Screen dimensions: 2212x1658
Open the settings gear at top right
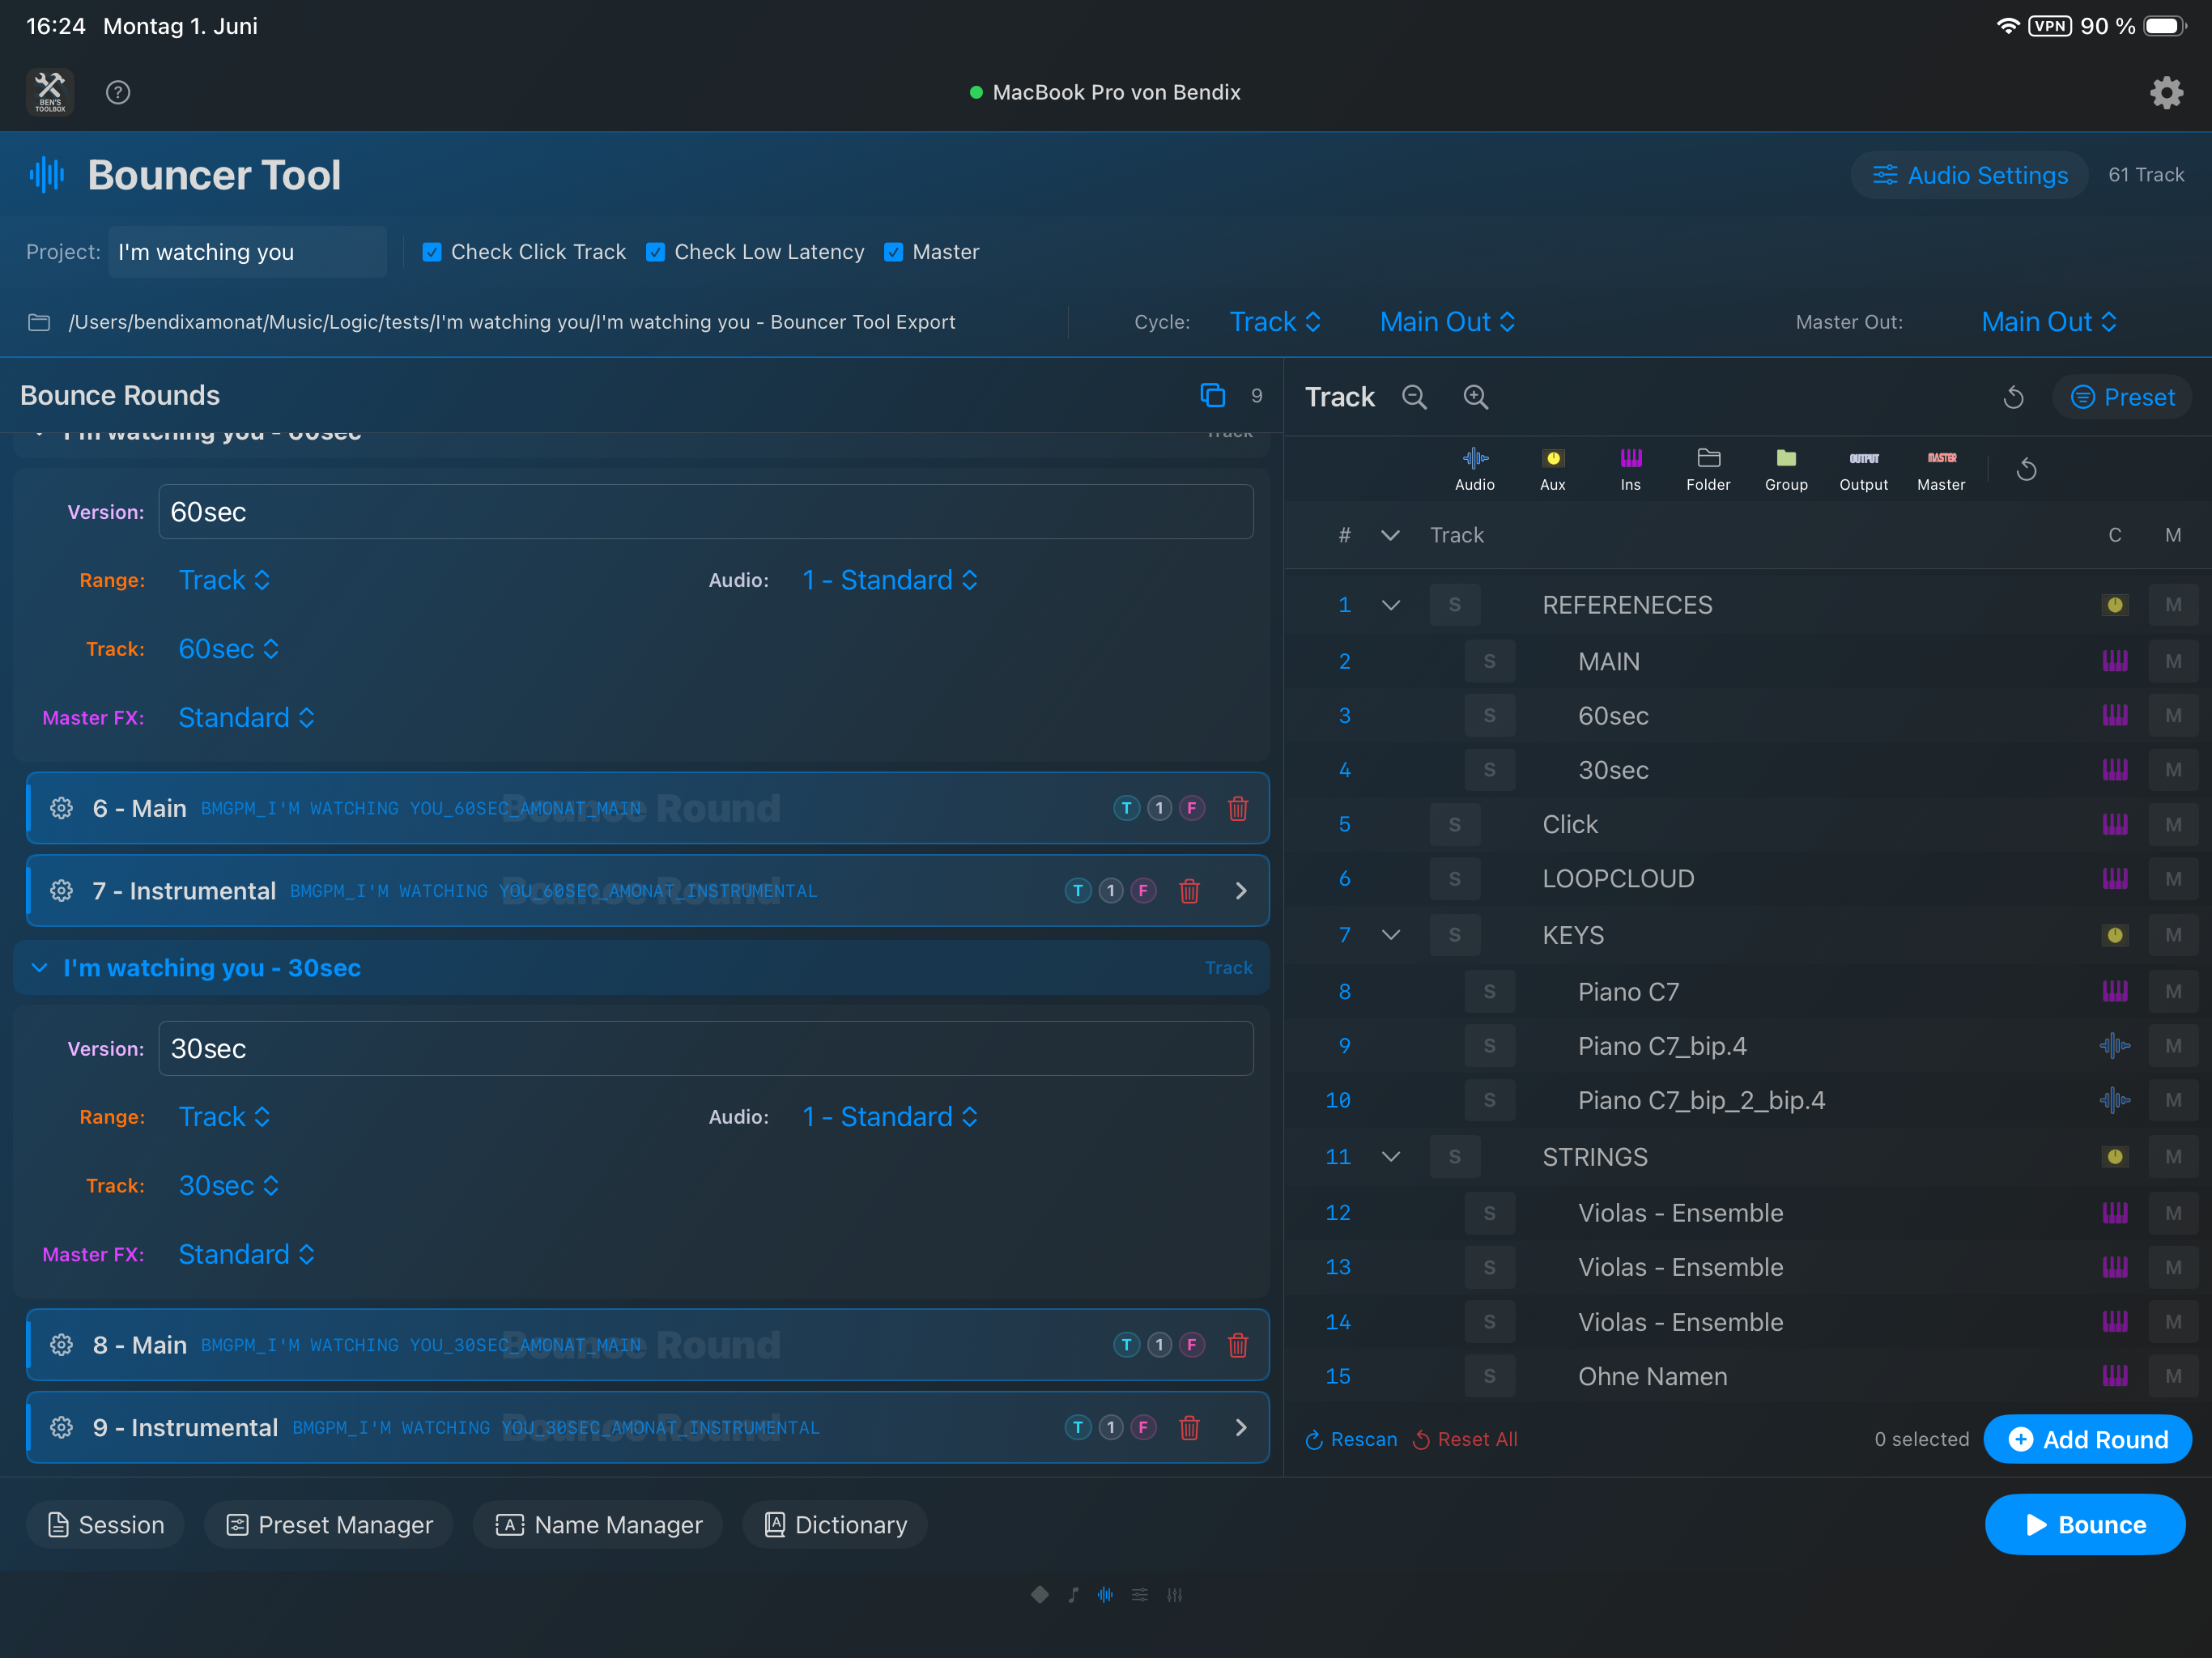tap(2166, 92)
